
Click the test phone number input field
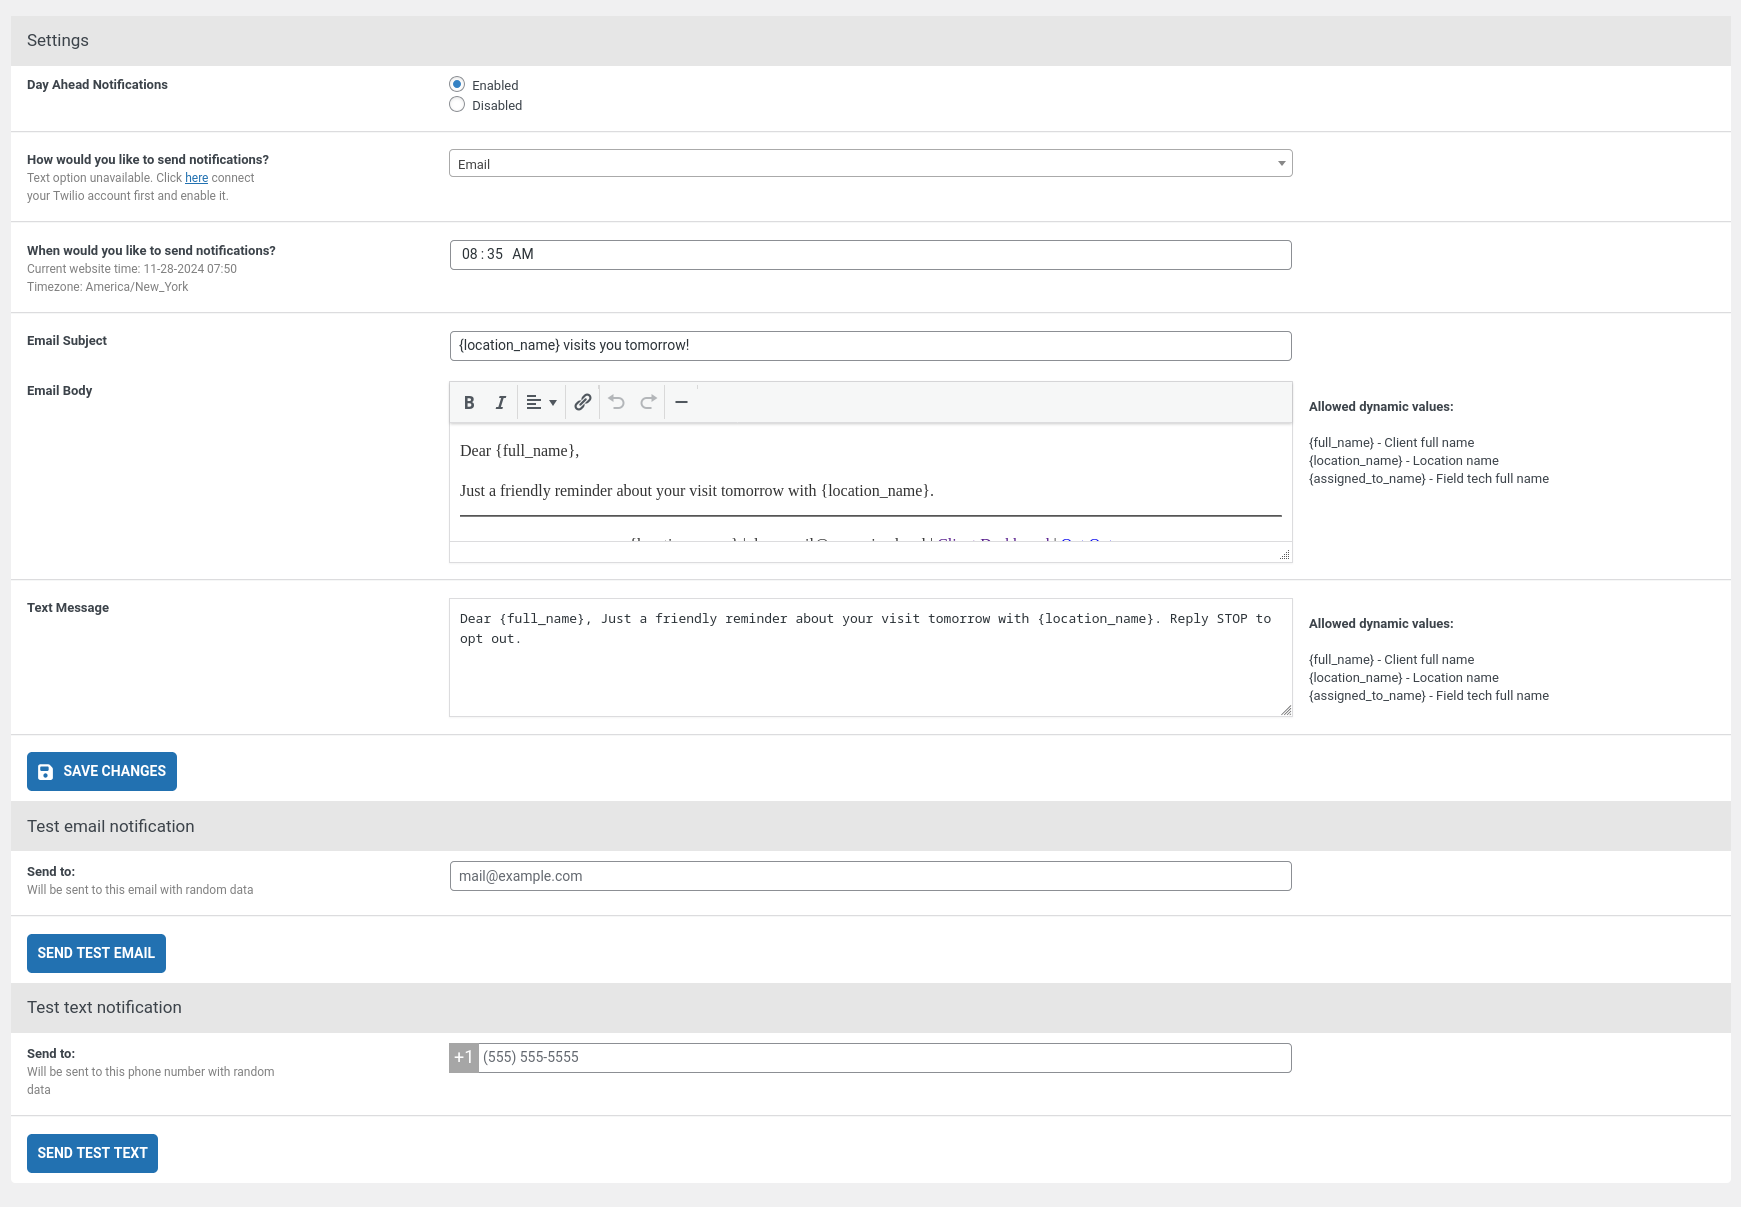coord(884,1058)
